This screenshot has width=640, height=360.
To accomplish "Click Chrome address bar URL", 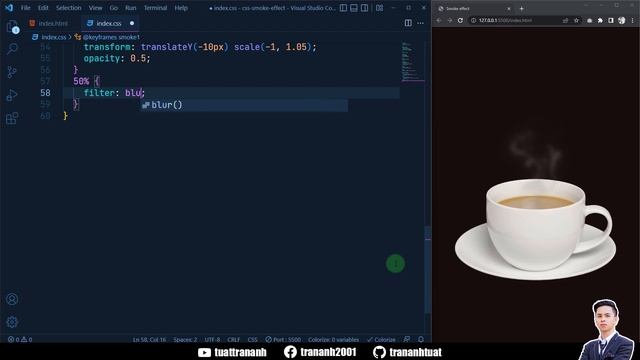I will pyautogui.click(x=505, y=20).
